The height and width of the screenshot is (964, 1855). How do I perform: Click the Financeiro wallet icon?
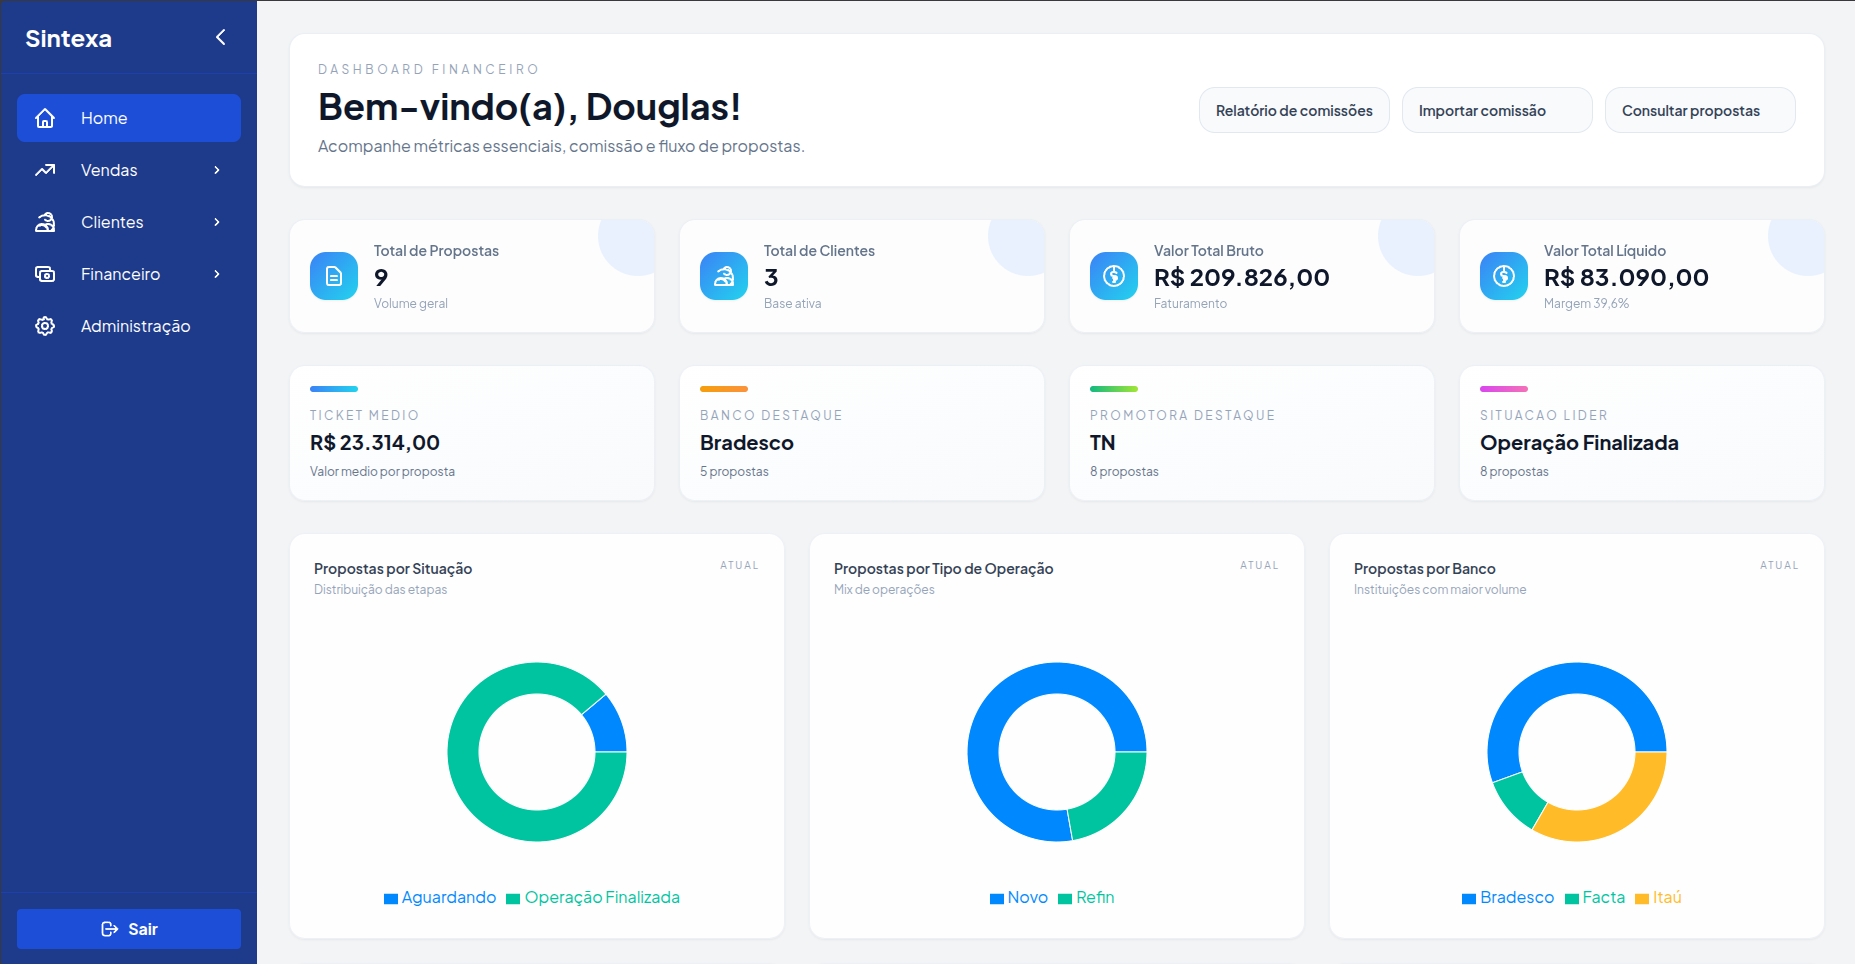[x=45, y=274]
